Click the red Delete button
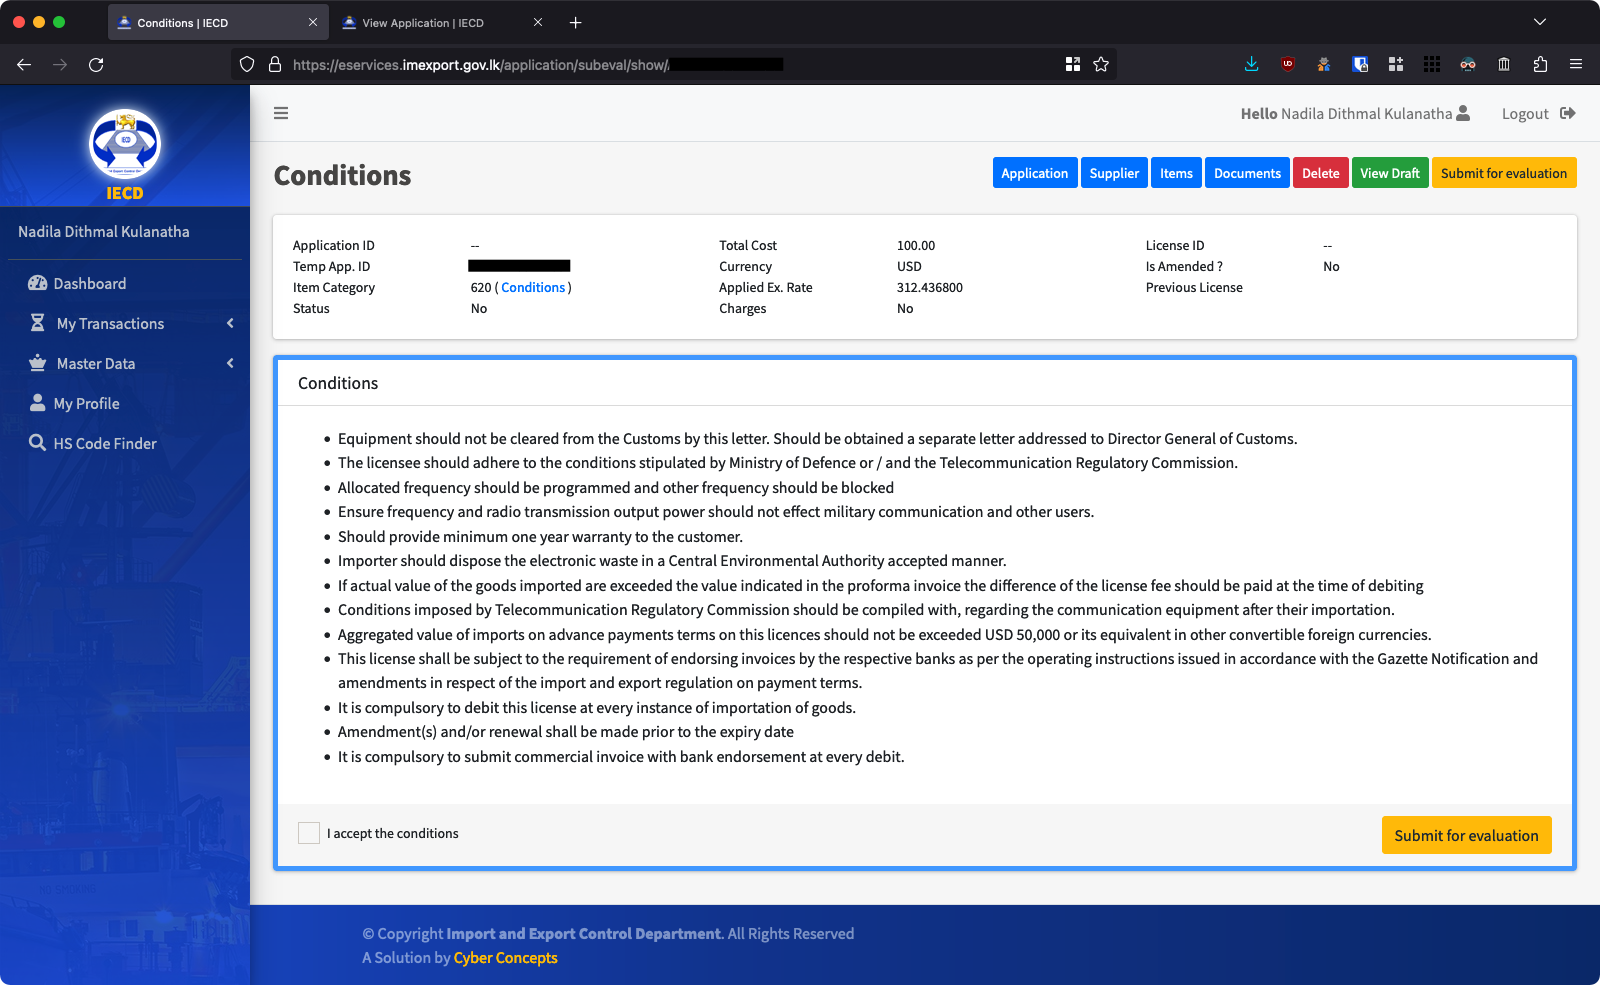Screen dimensions: 1600x985 coord(1320,173)
